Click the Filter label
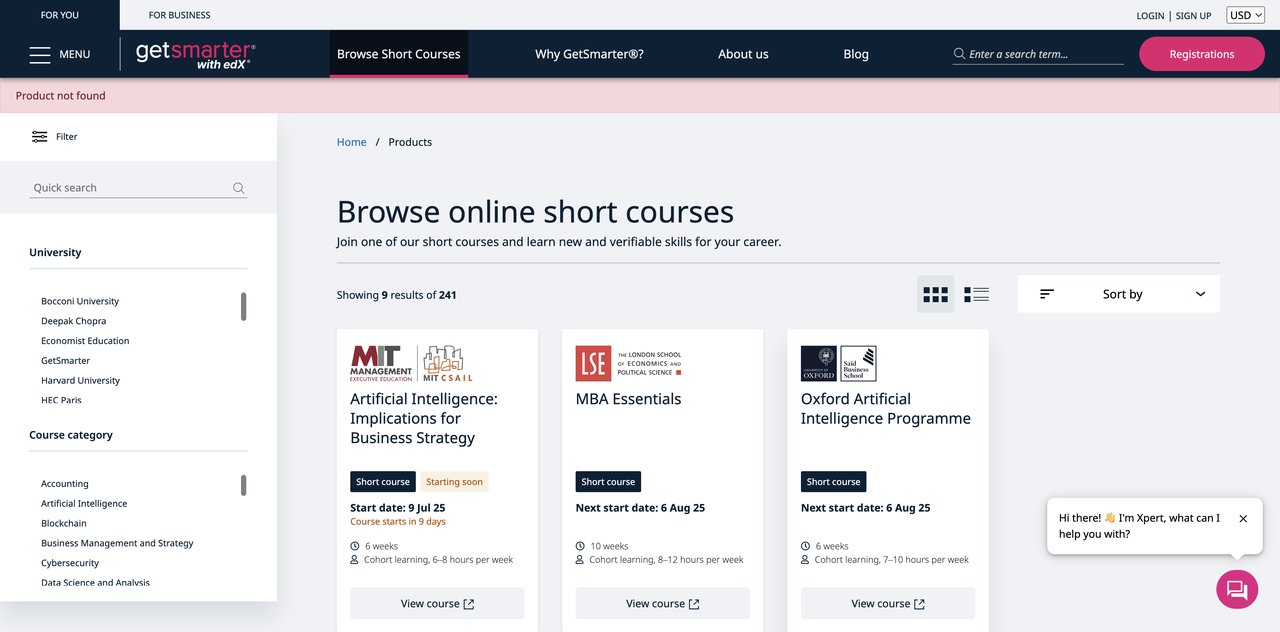The height and width of the screenshot is (632, 1280). pyautogui.click(x=67, y=137)
